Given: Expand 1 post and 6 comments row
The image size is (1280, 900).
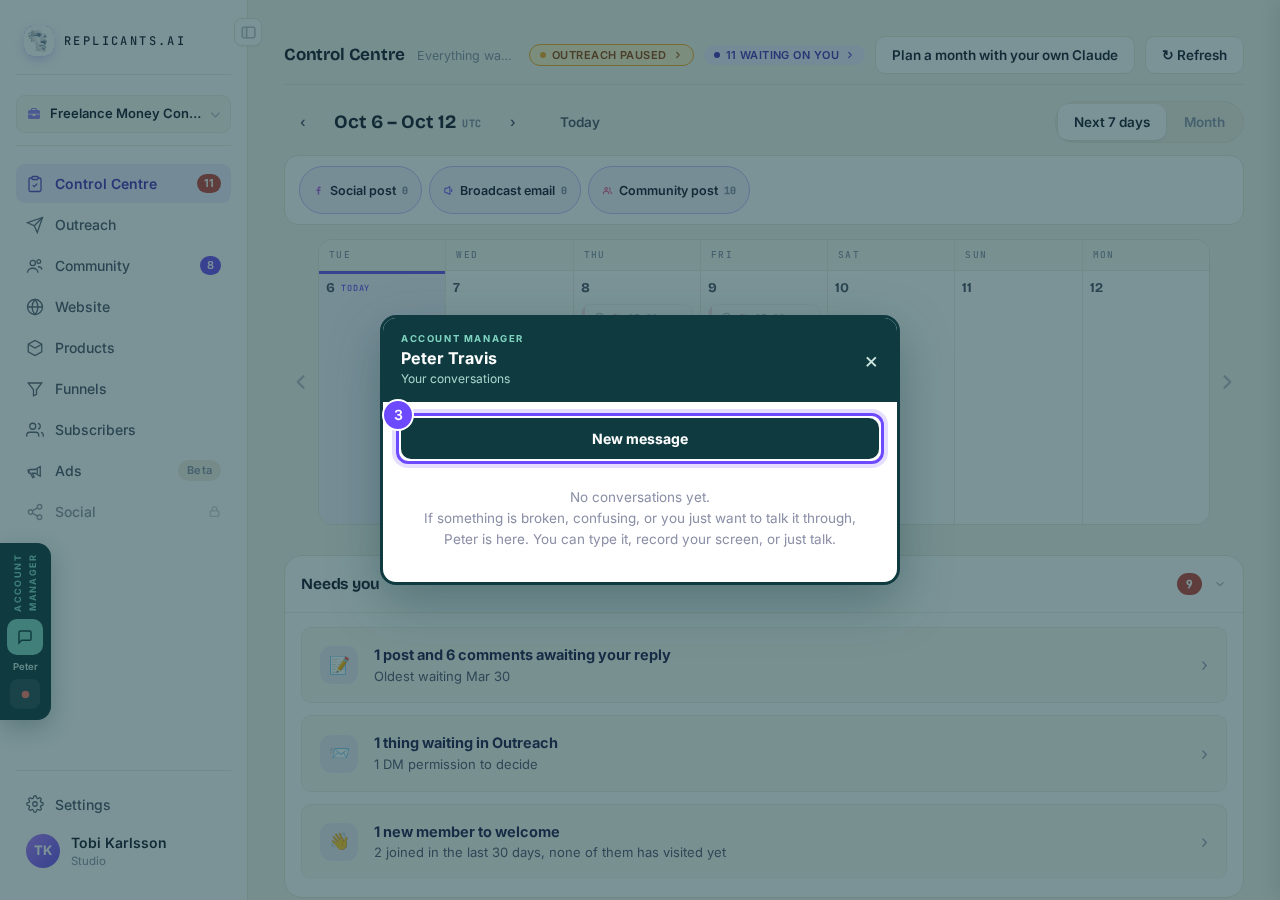Looking at the screenshot, I should [x=764, y=665].
